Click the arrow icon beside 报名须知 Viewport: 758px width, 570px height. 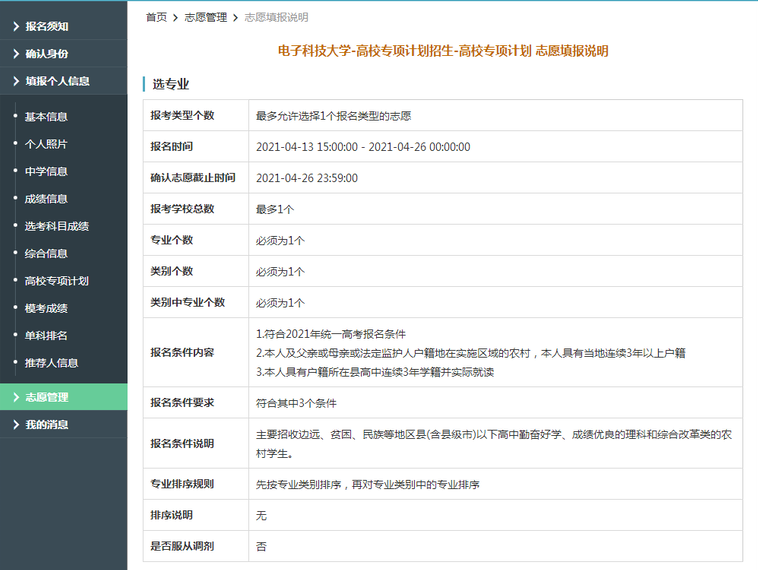pyautogui.click(x=16, y=26)
